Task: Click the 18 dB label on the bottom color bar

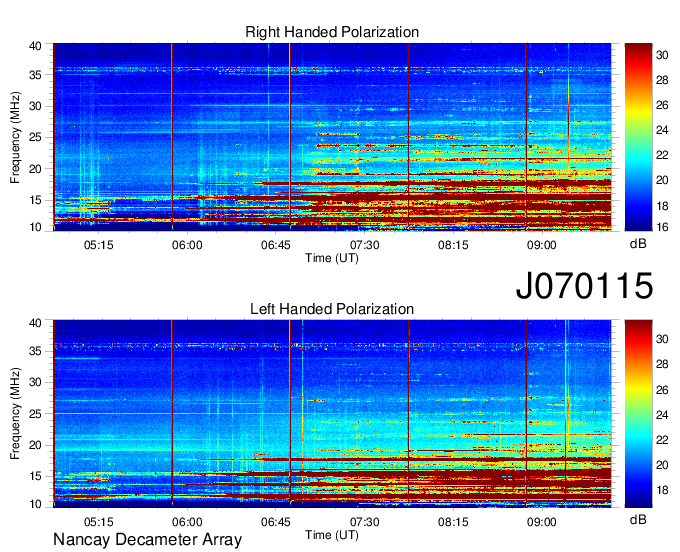Action: [x=662, y=490]
